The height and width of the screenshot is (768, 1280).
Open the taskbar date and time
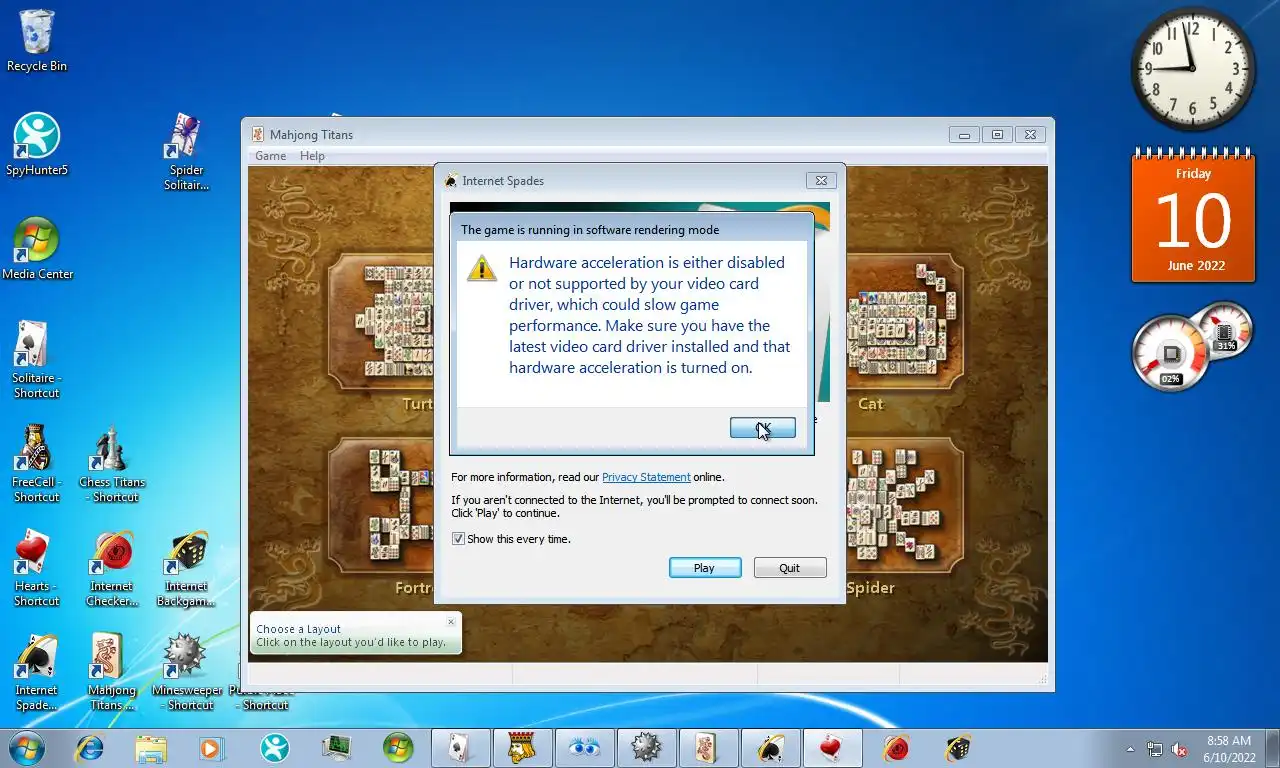(x=1229, y=749)
